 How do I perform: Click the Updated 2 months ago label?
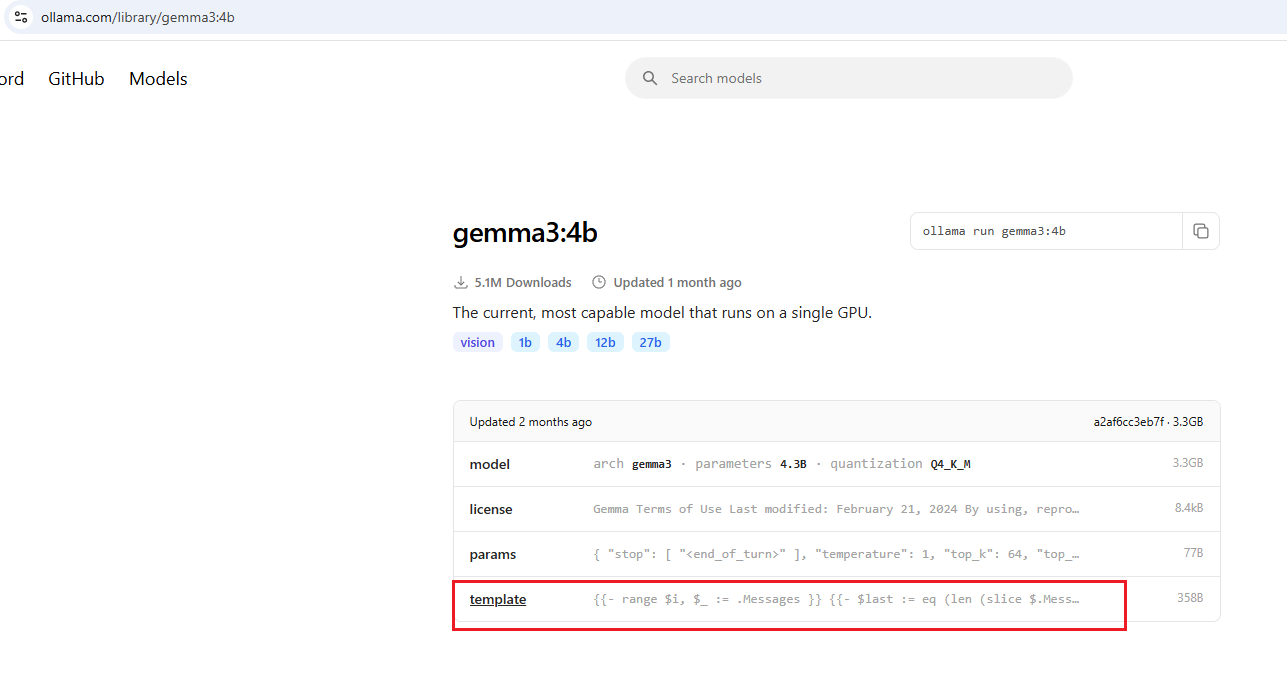pos(531,422)
